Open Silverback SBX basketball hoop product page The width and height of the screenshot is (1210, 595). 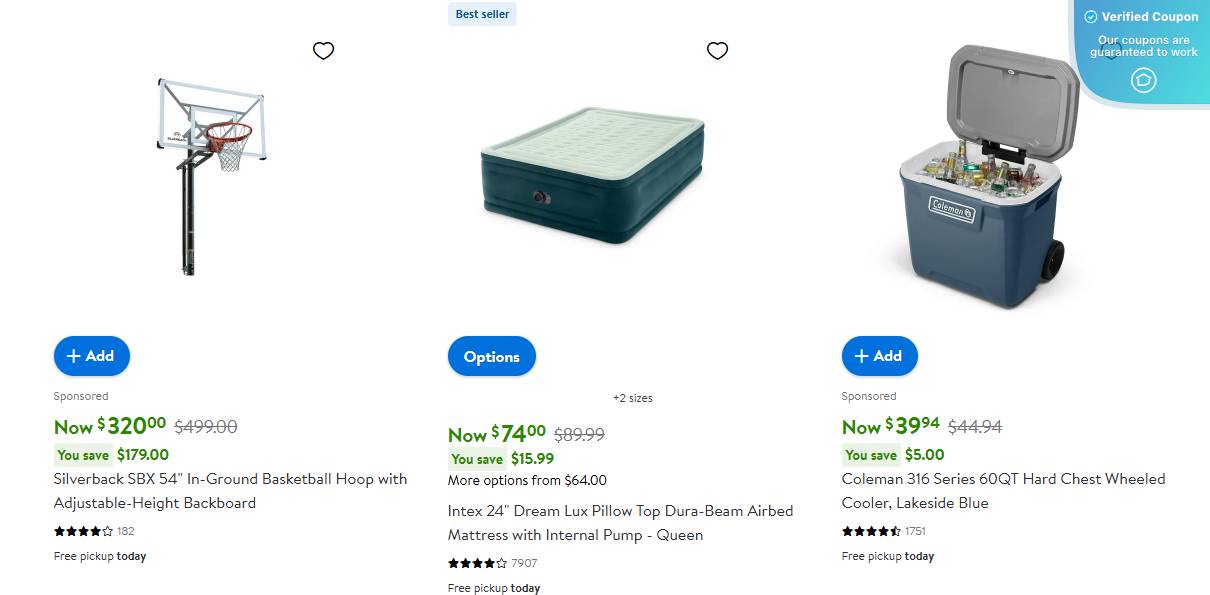tap(230, 491)
